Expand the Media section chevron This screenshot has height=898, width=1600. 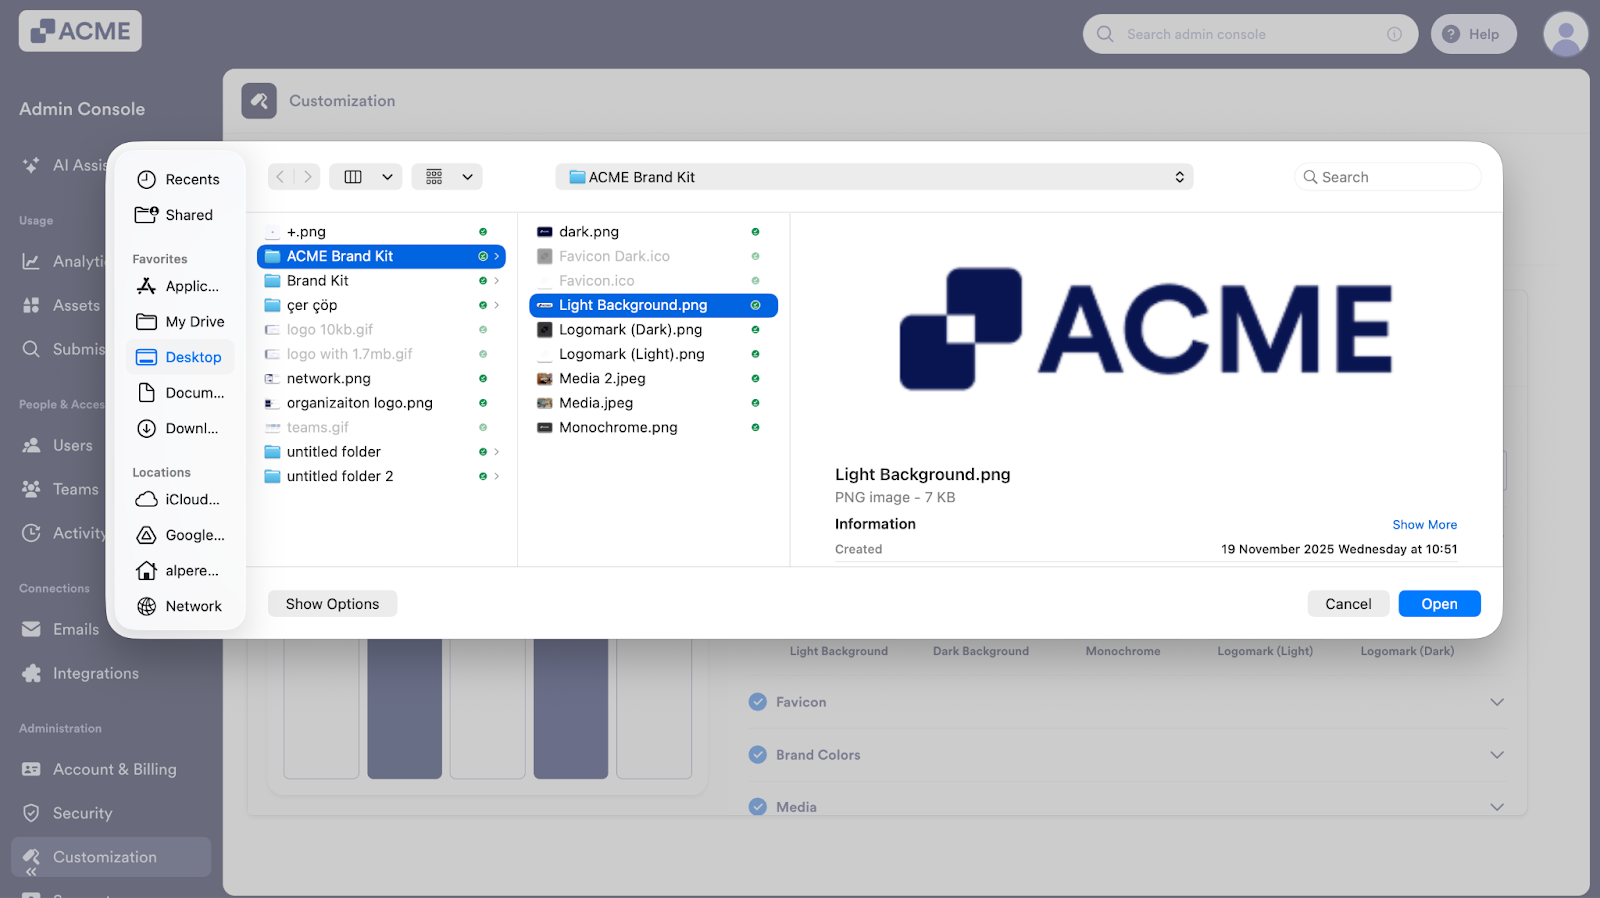click(x=1497, y=807)
